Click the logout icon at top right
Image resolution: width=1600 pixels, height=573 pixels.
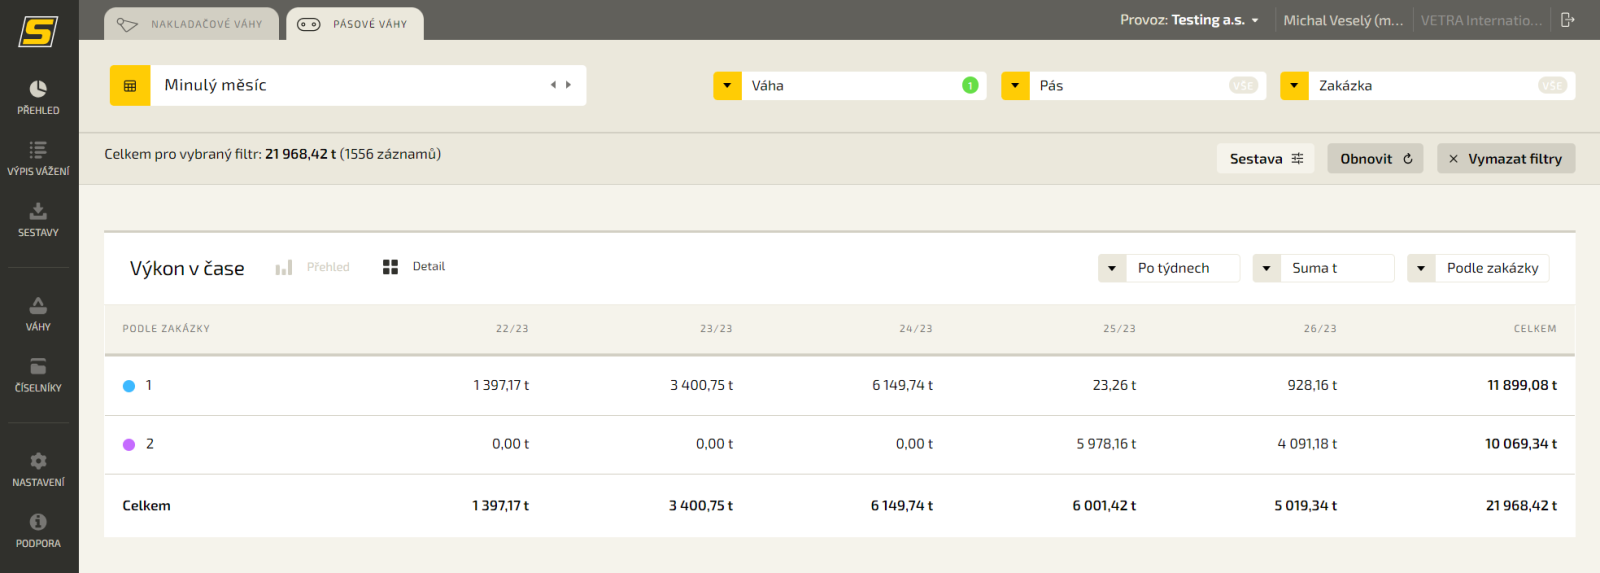1567,20
